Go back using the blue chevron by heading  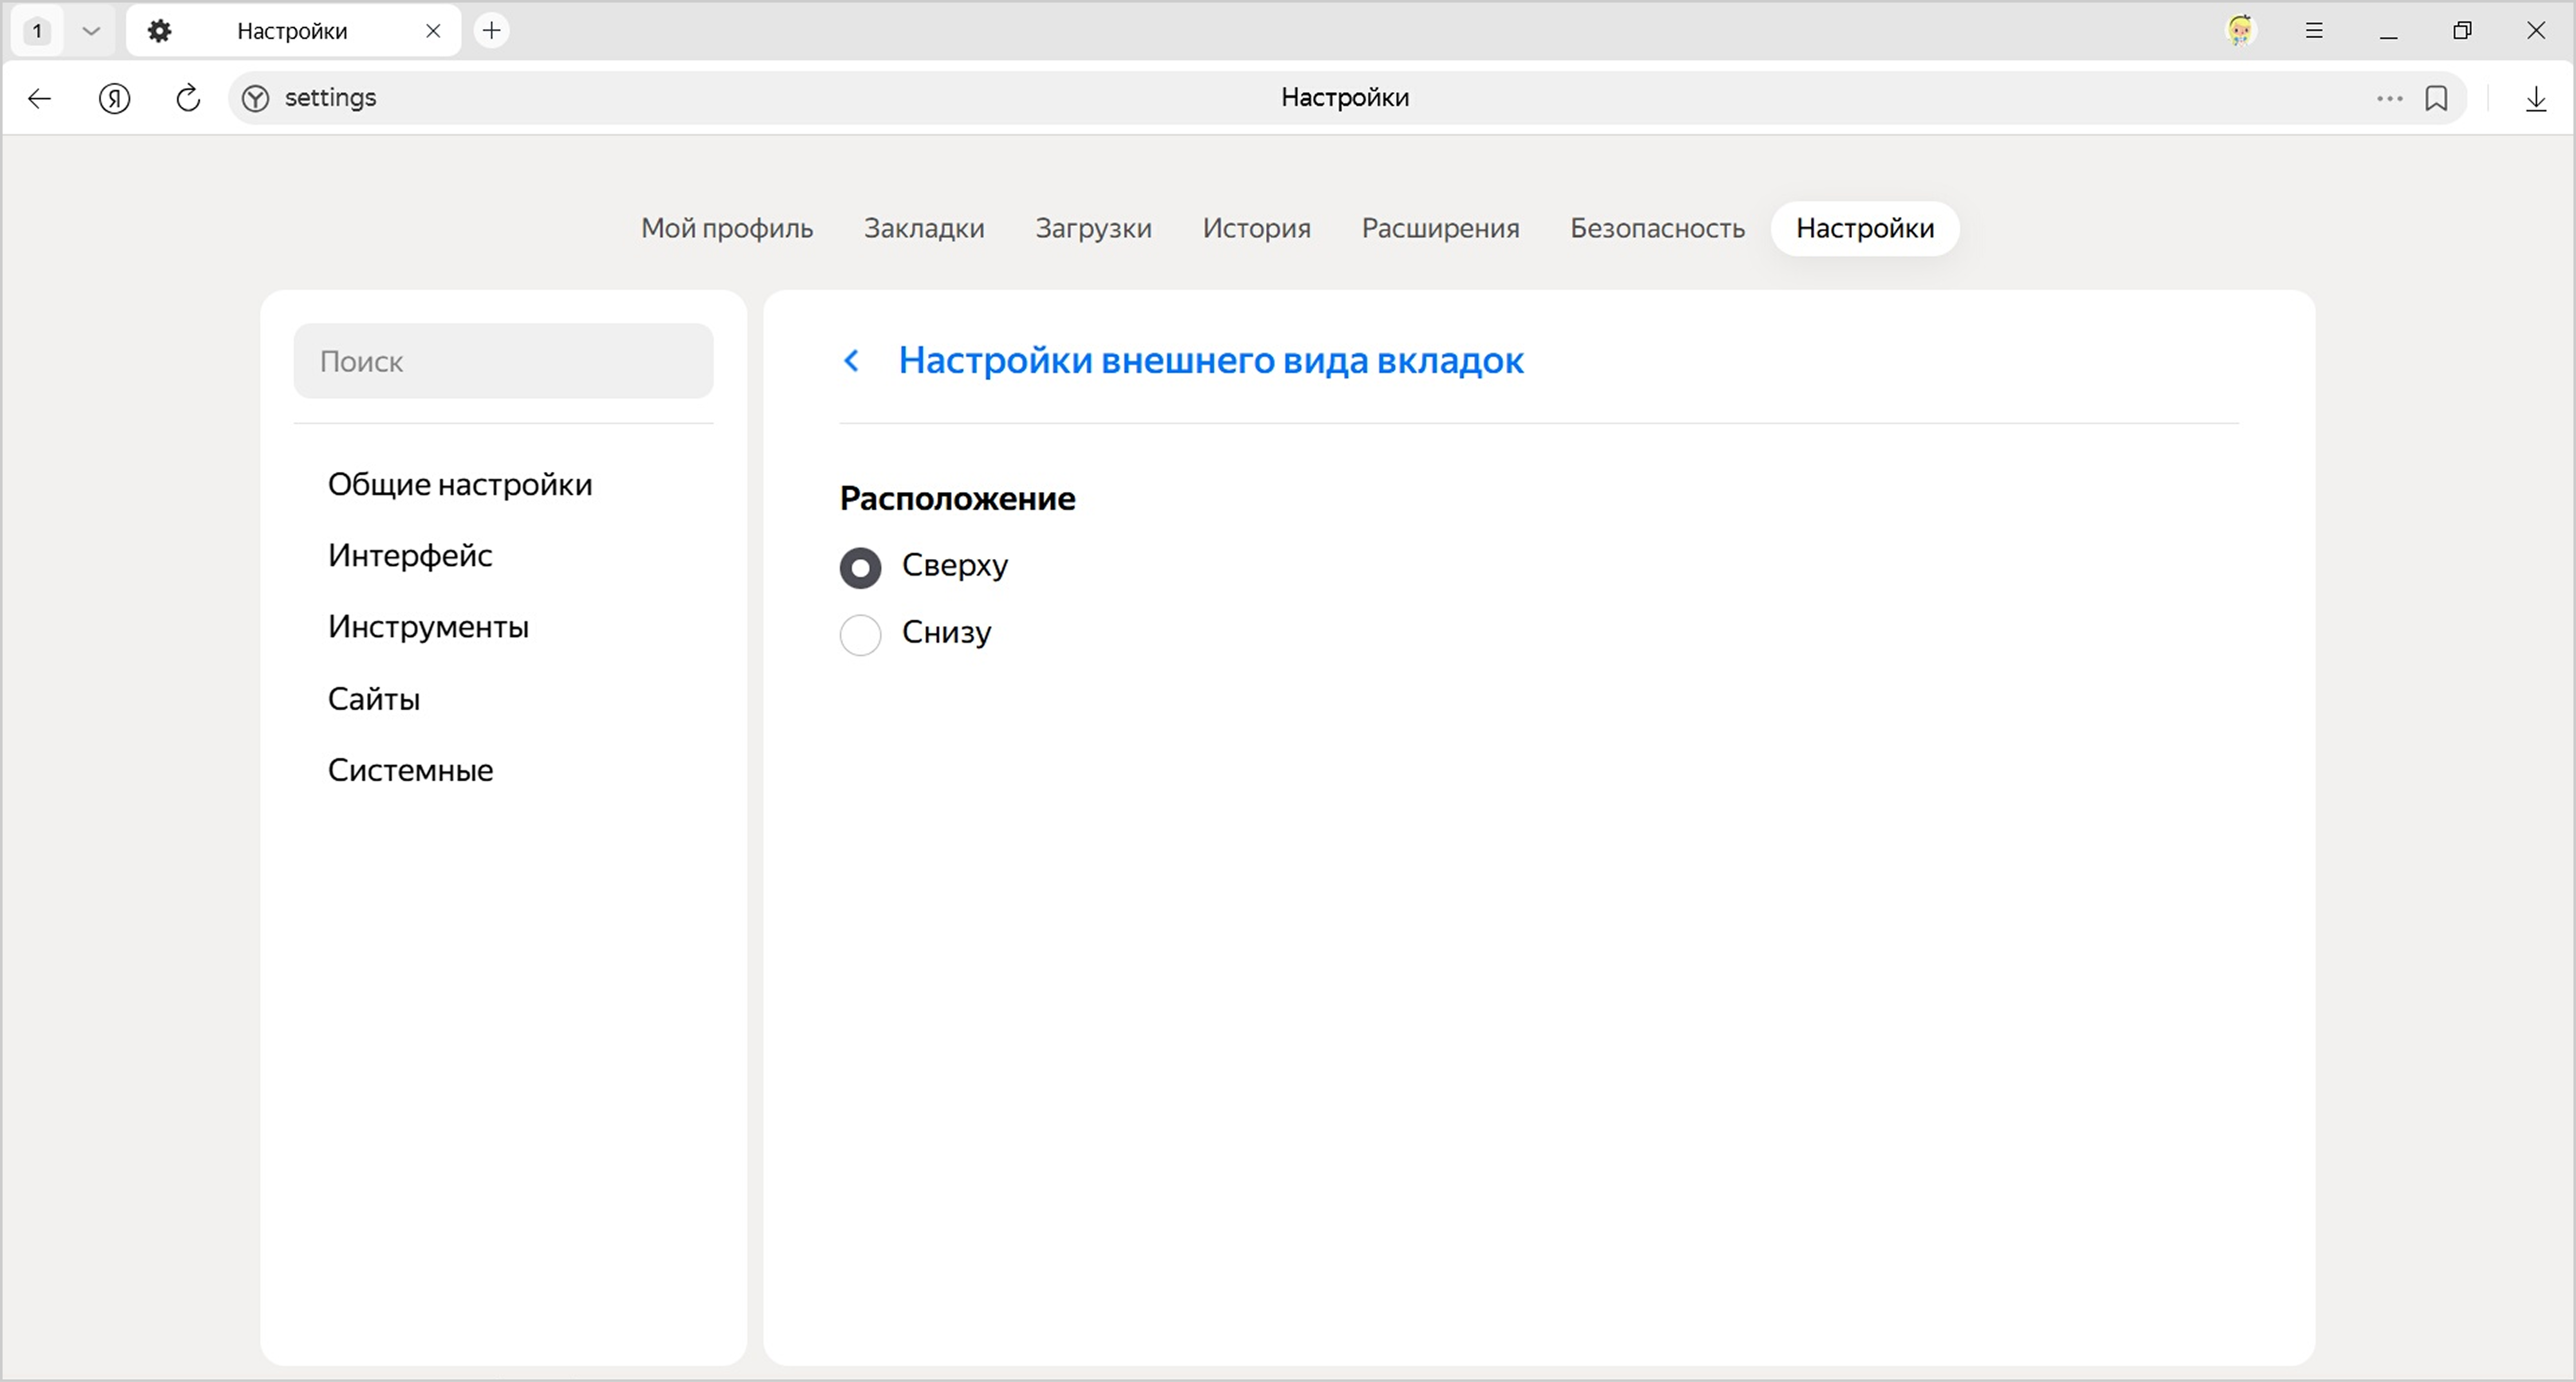point(852,360)
